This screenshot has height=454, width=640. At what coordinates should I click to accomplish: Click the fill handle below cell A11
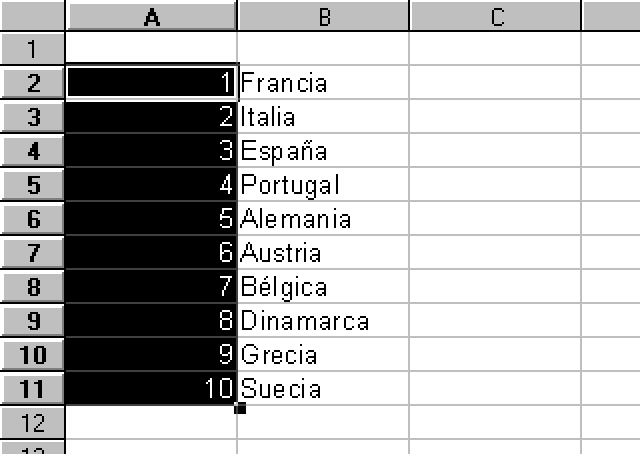pos(239,407)
